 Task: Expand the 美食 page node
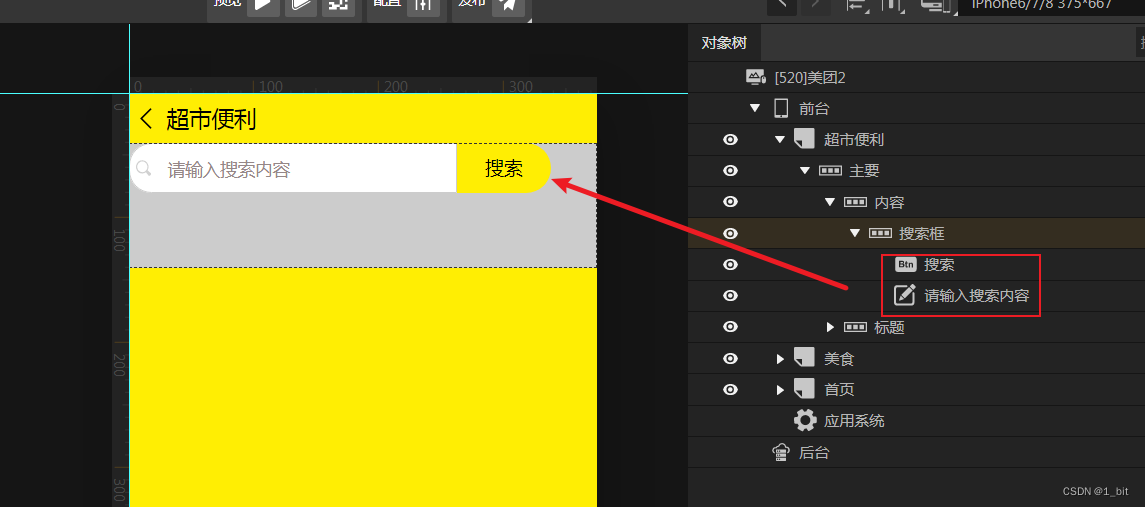pos(781,359)
